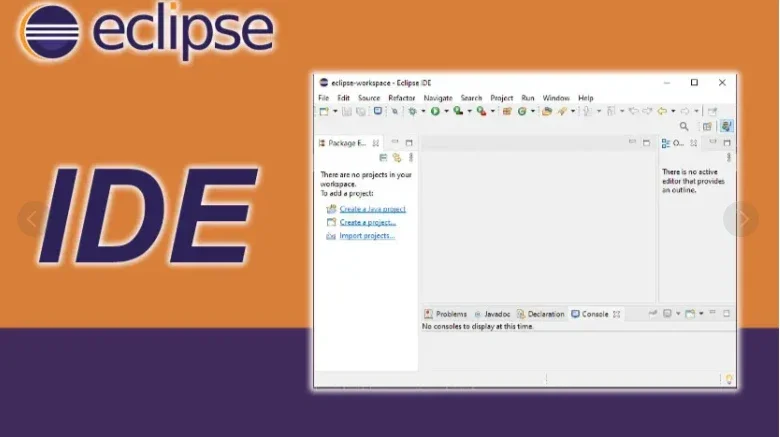Open the File menu
This screenshot has width=780, height=437.
tap(323, 98)
